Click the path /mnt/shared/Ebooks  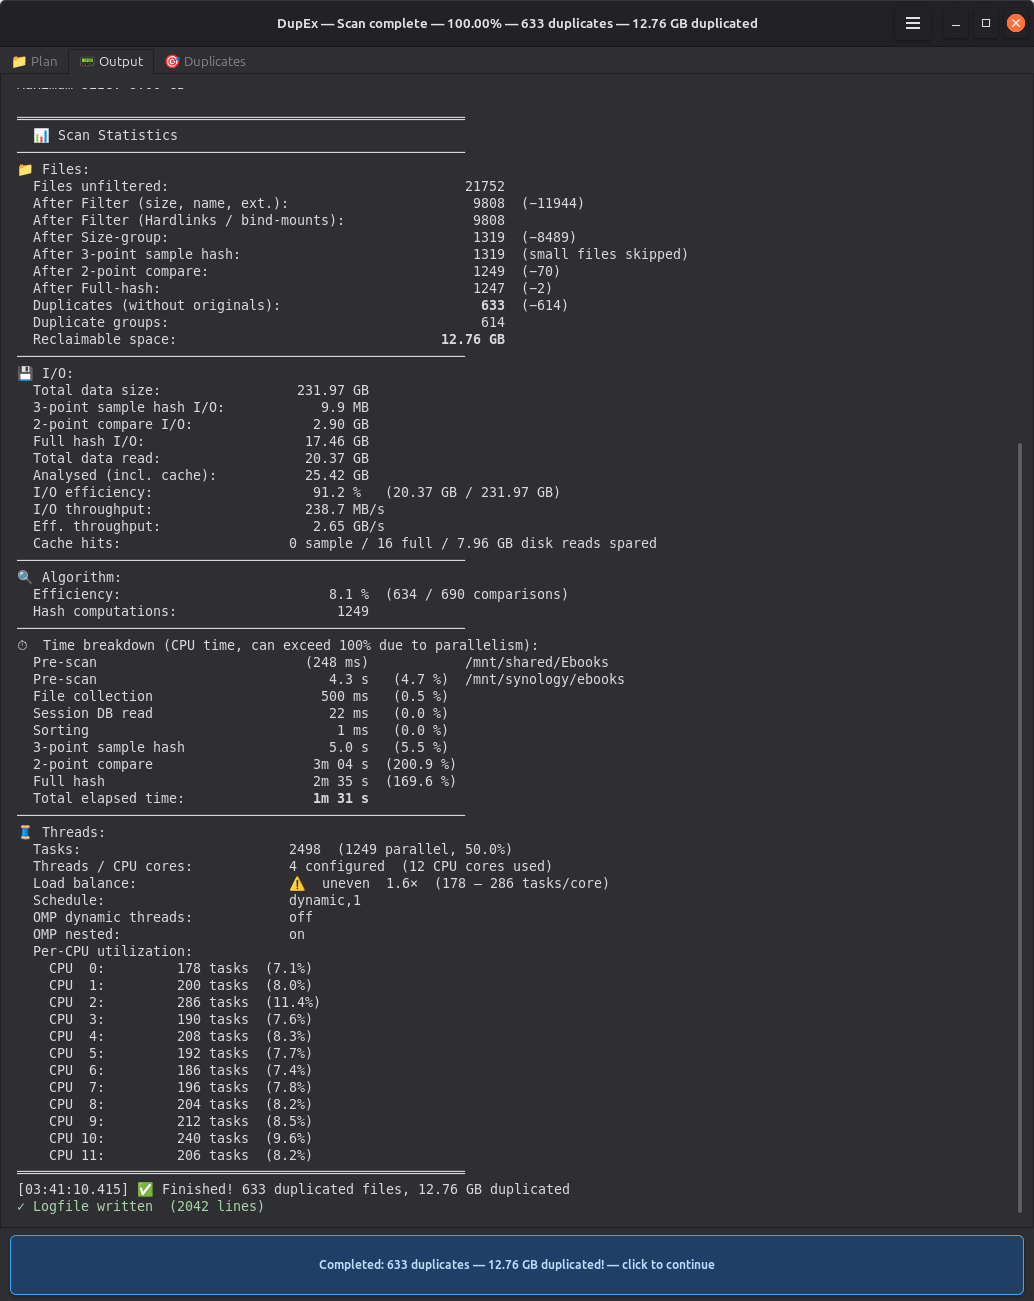(x=537, y=662)
